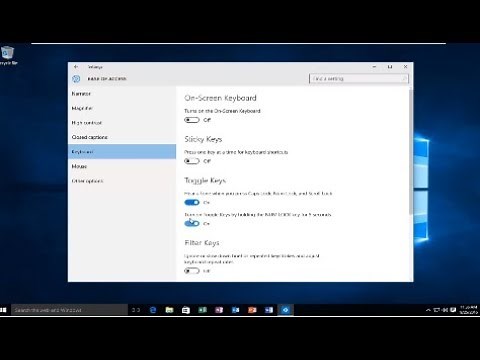The width and height of the screenshot is (480, 360).
Task: Click the Ease of Access gear icon
Action: click(x=76, y=79)
